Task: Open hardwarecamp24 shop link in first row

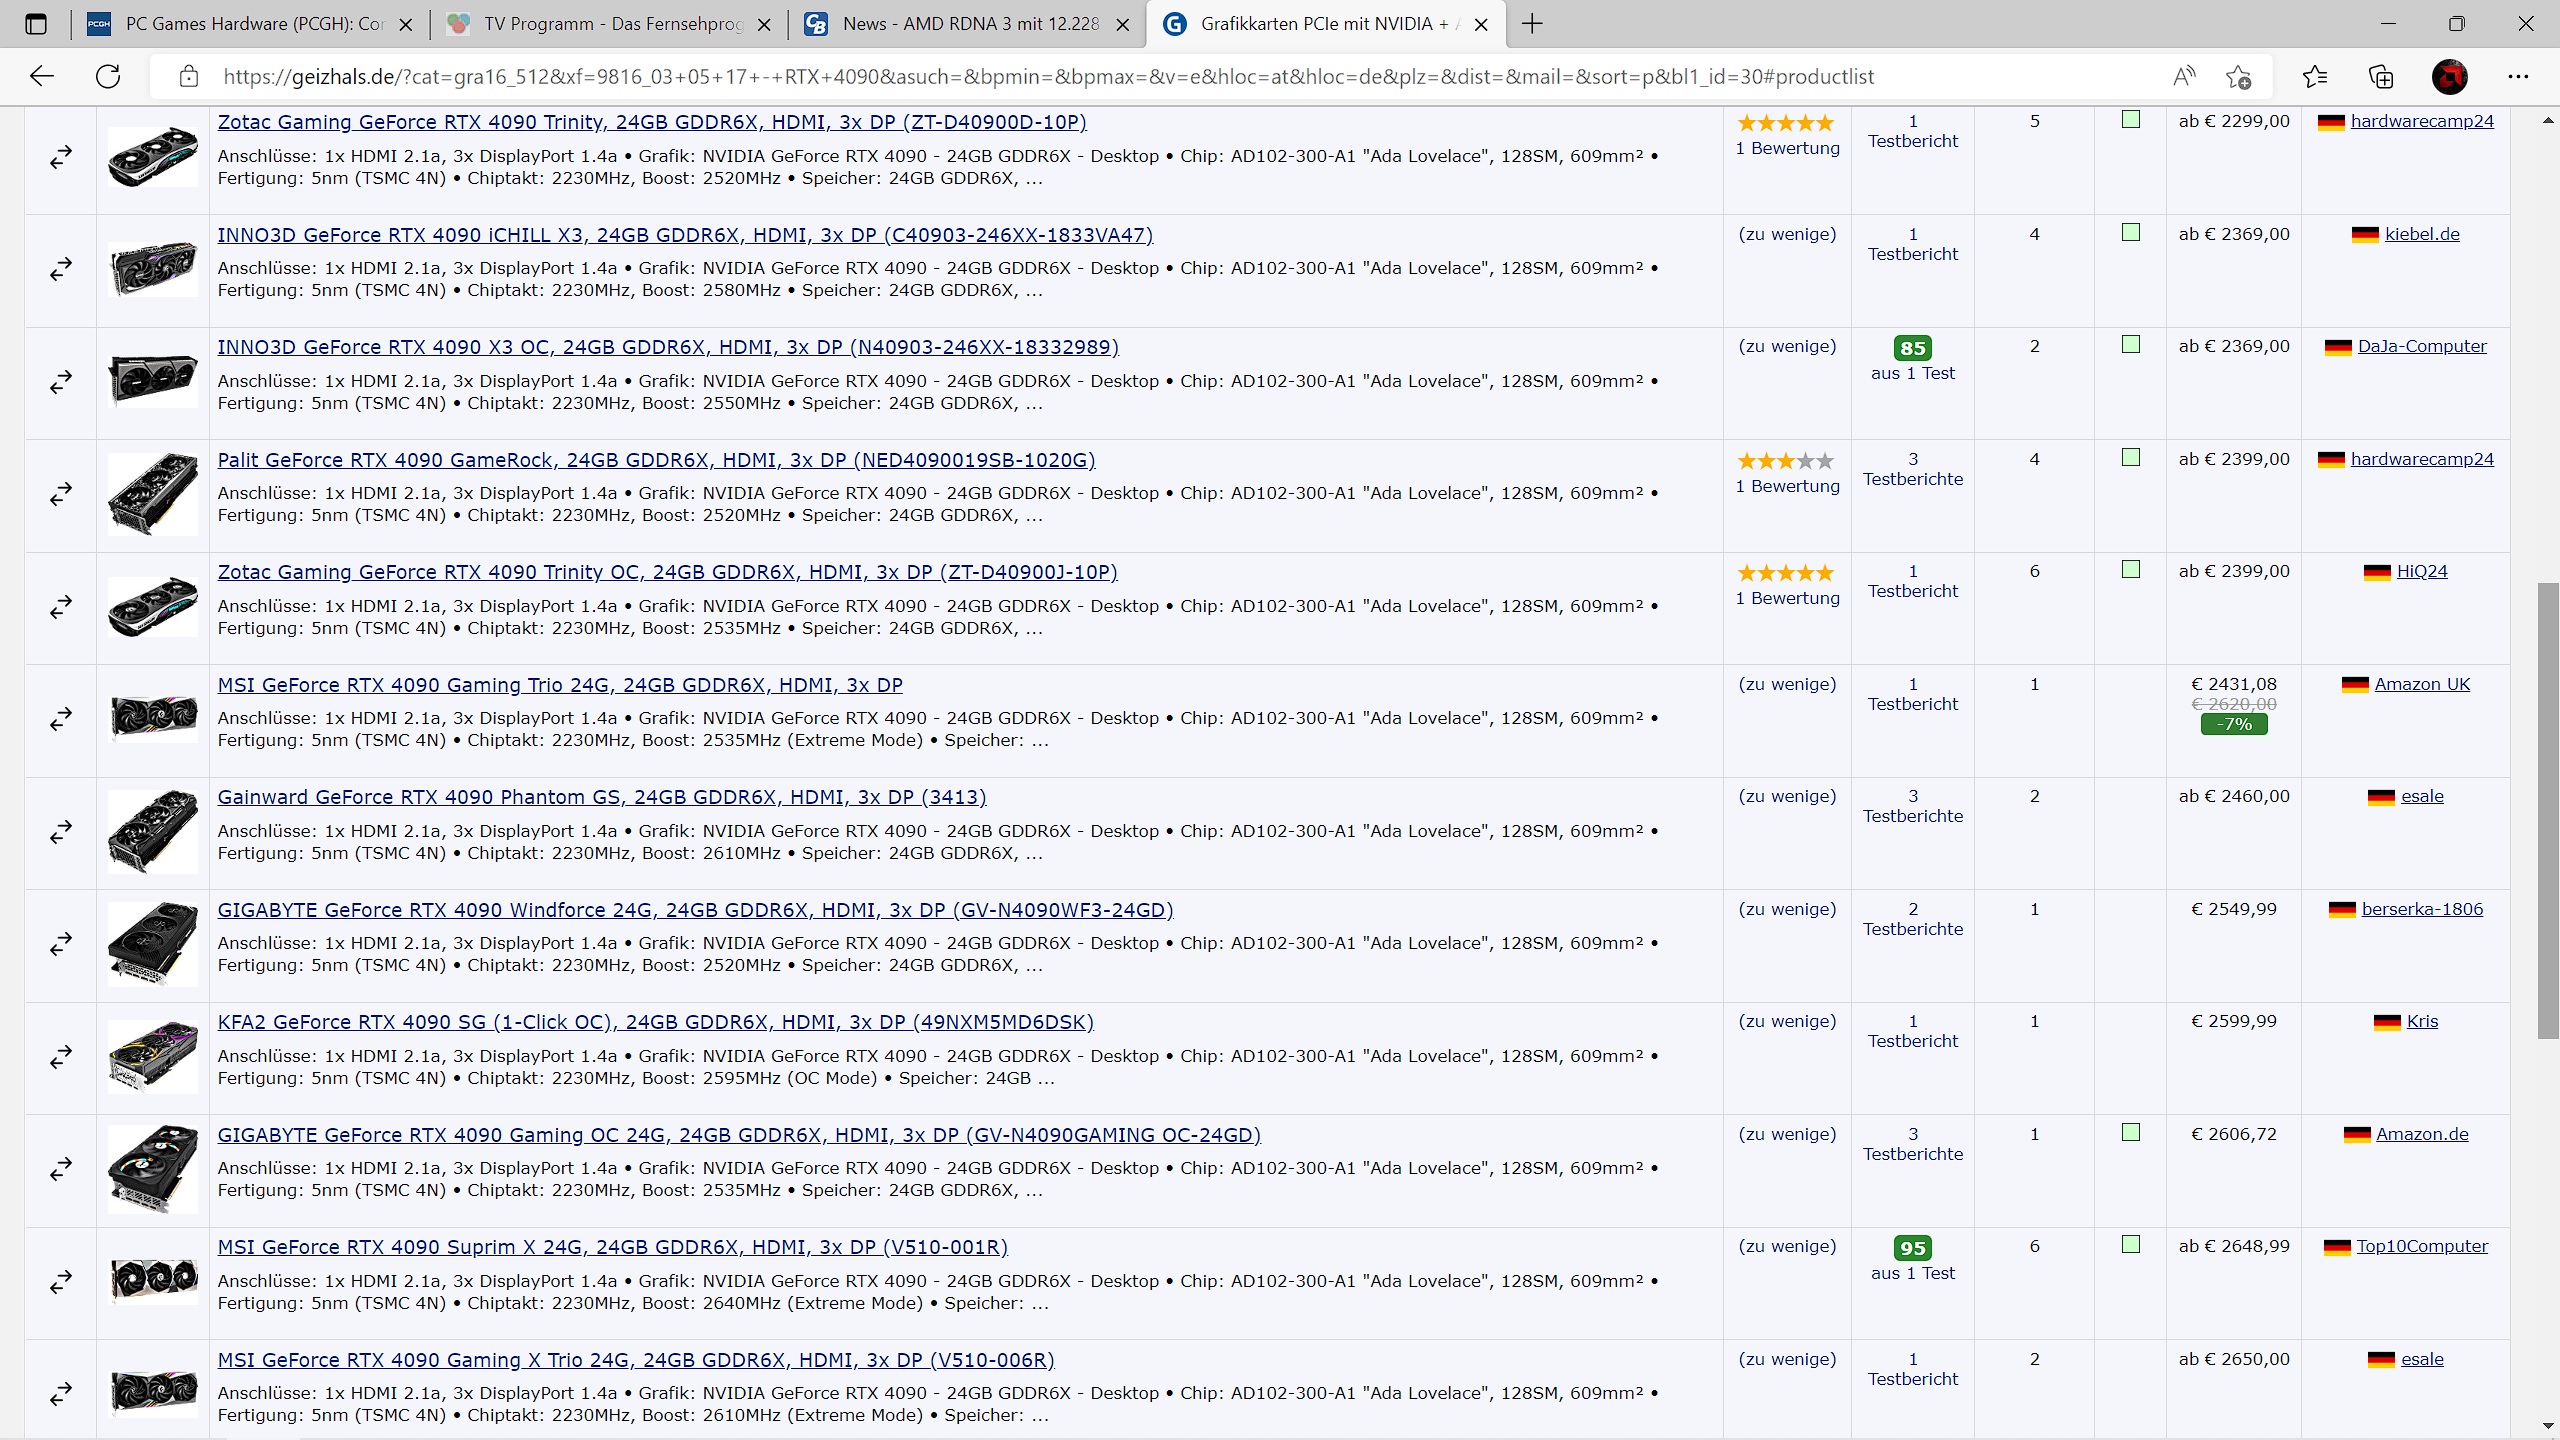Action: point(2421,121)
